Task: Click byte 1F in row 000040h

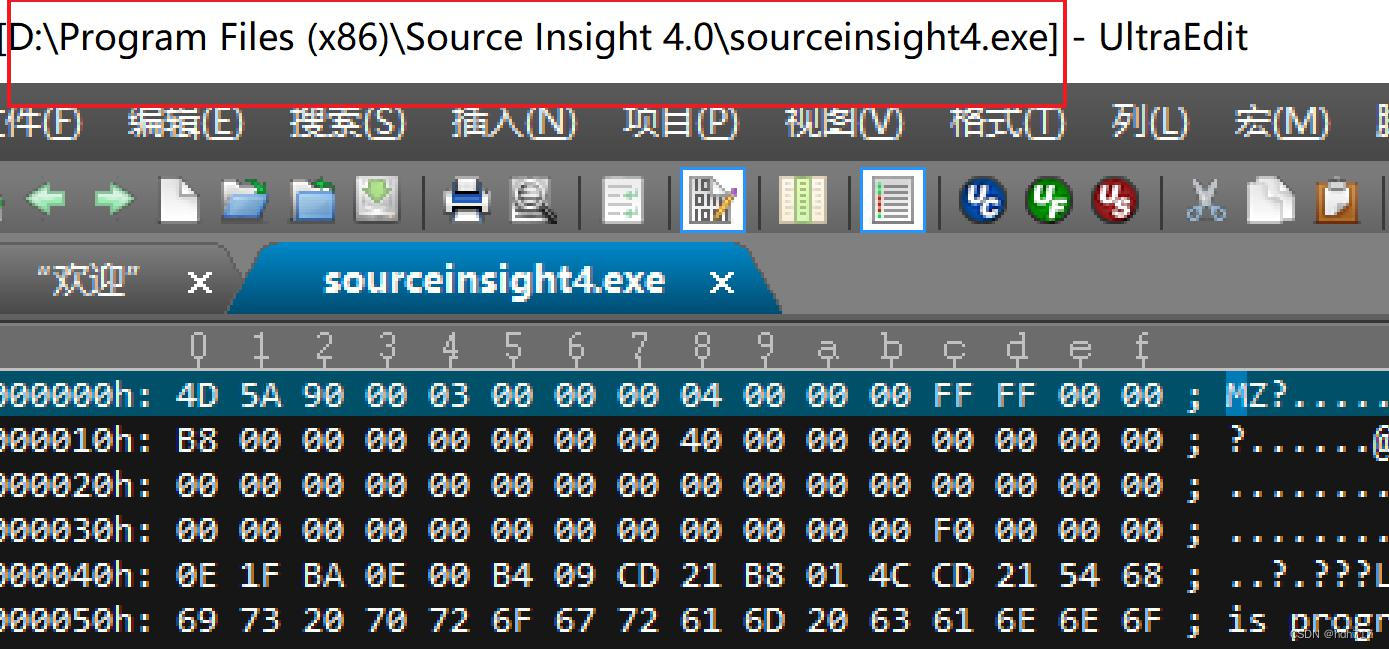Action: click(x=259, y=575)
